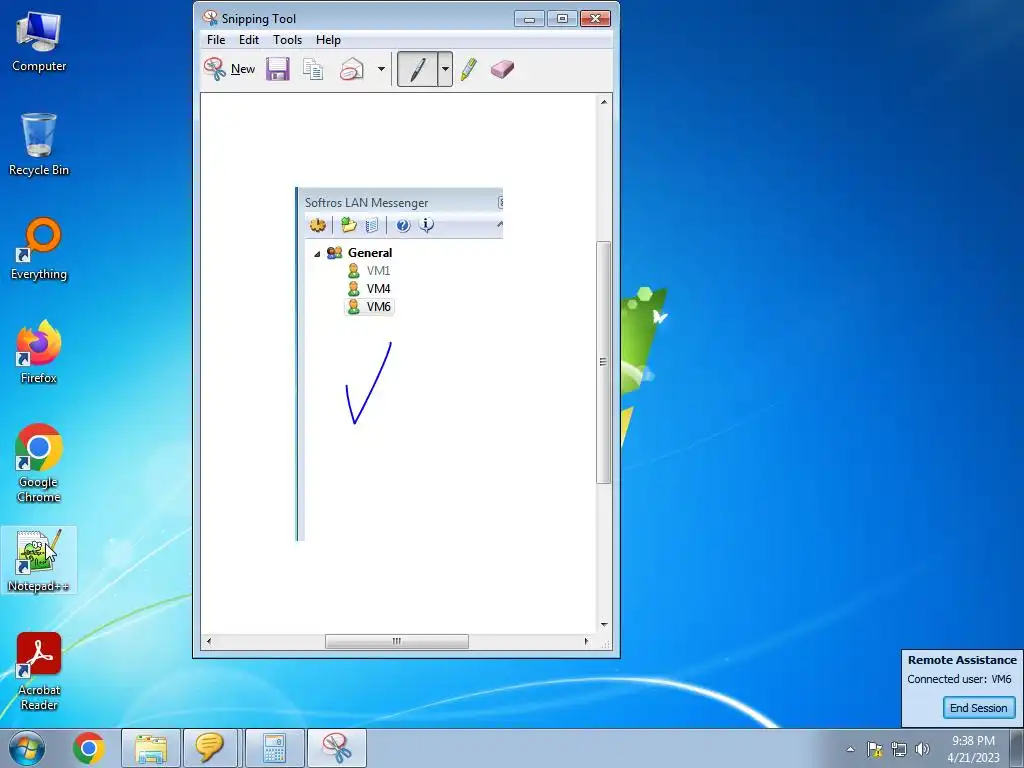Screen dimensions: 1024x768
Task: Close the Snipping Tool window
Action: click(596, 19)
